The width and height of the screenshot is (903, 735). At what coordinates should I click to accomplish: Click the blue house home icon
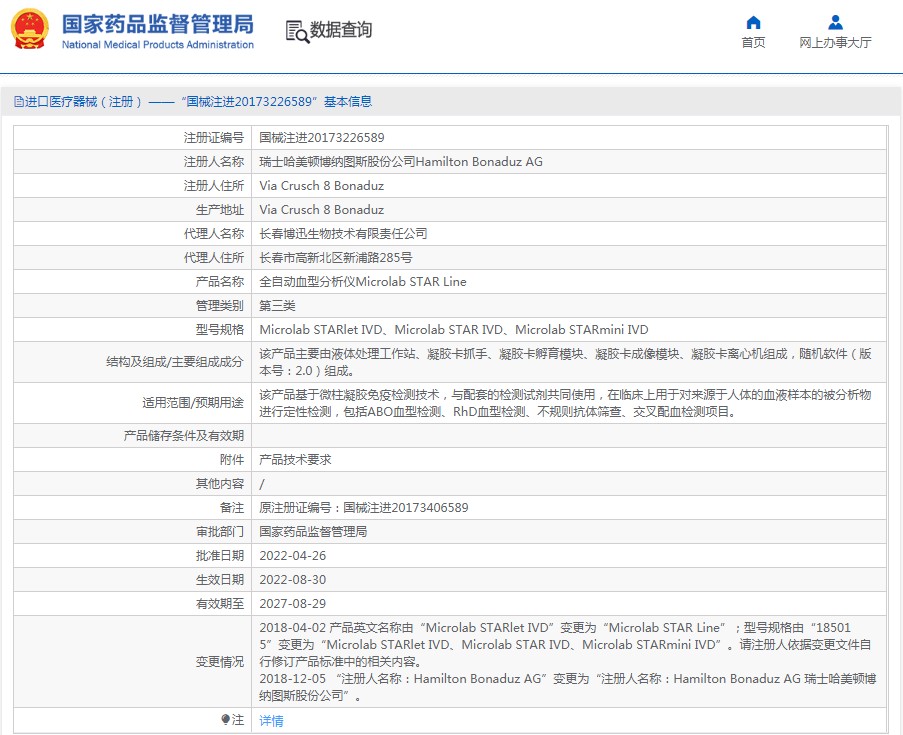(753, 22)
